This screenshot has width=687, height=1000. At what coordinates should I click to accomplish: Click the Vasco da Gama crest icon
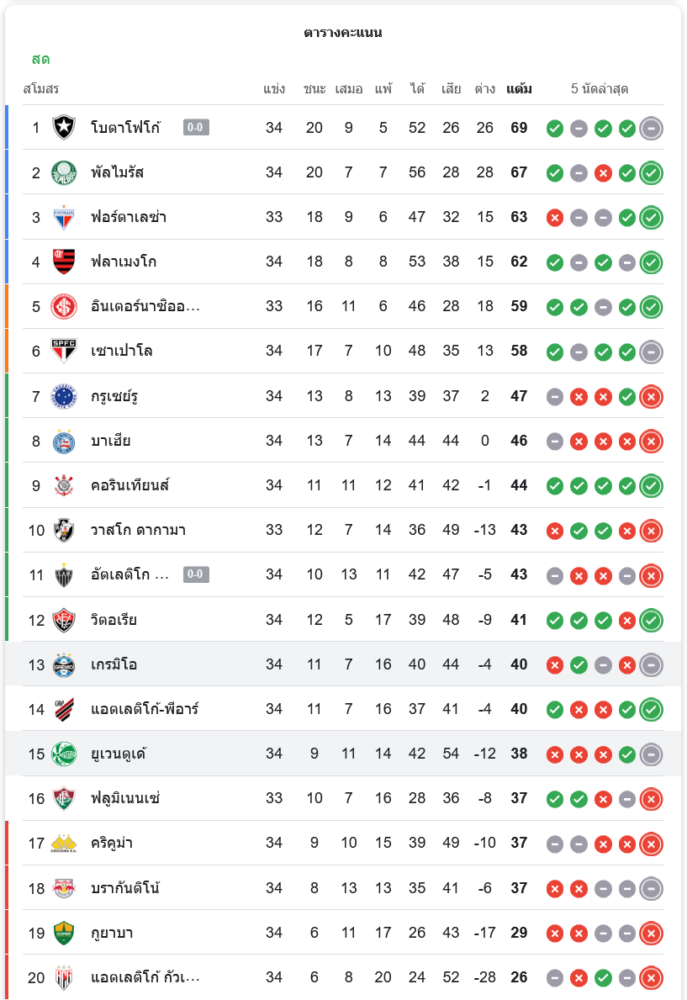pyautogui.click(x=64, y=530)
